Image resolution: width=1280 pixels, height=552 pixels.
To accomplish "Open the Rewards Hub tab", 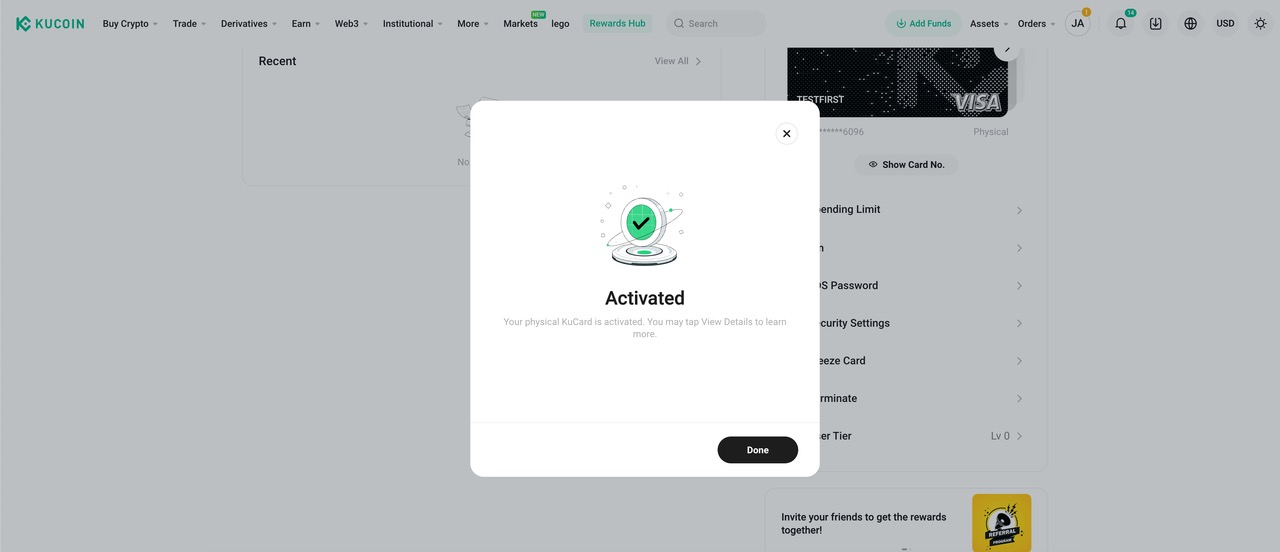I will tap(617, 23).
